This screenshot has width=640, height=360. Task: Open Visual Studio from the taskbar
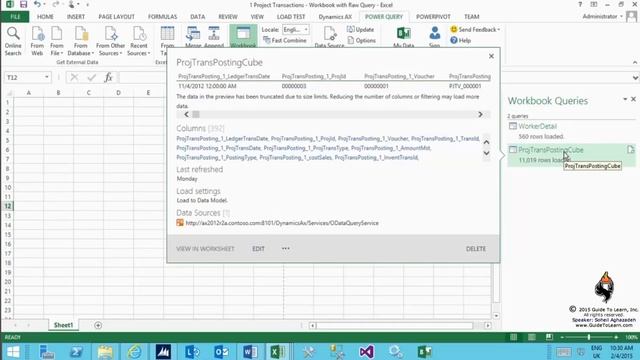(x=367, y=351)
